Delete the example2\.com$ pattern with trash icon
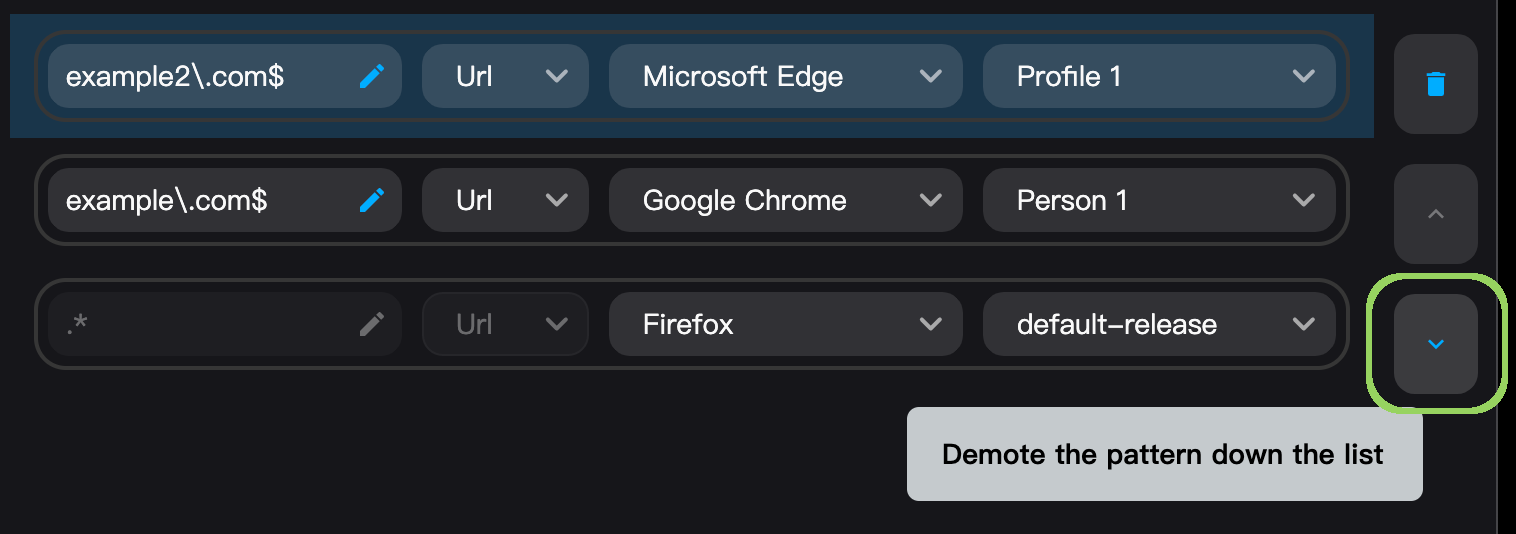The width and height of the screenshot is (1516, 534). [1436, 84]
